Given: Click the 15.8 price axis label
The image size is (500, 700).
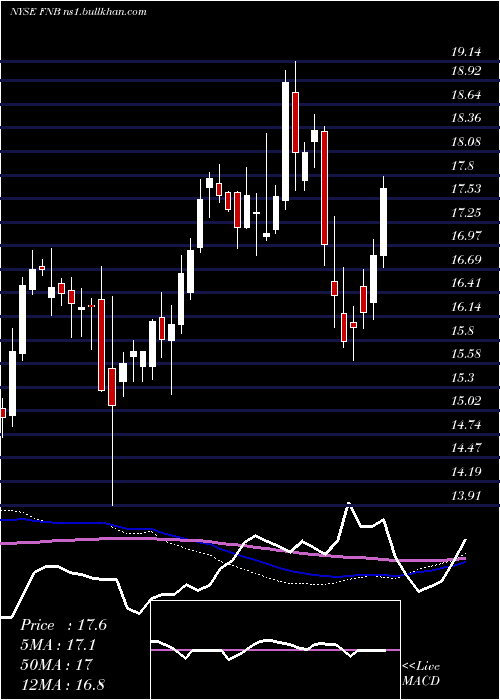Looking at the screenshot, I should (462, 331).
